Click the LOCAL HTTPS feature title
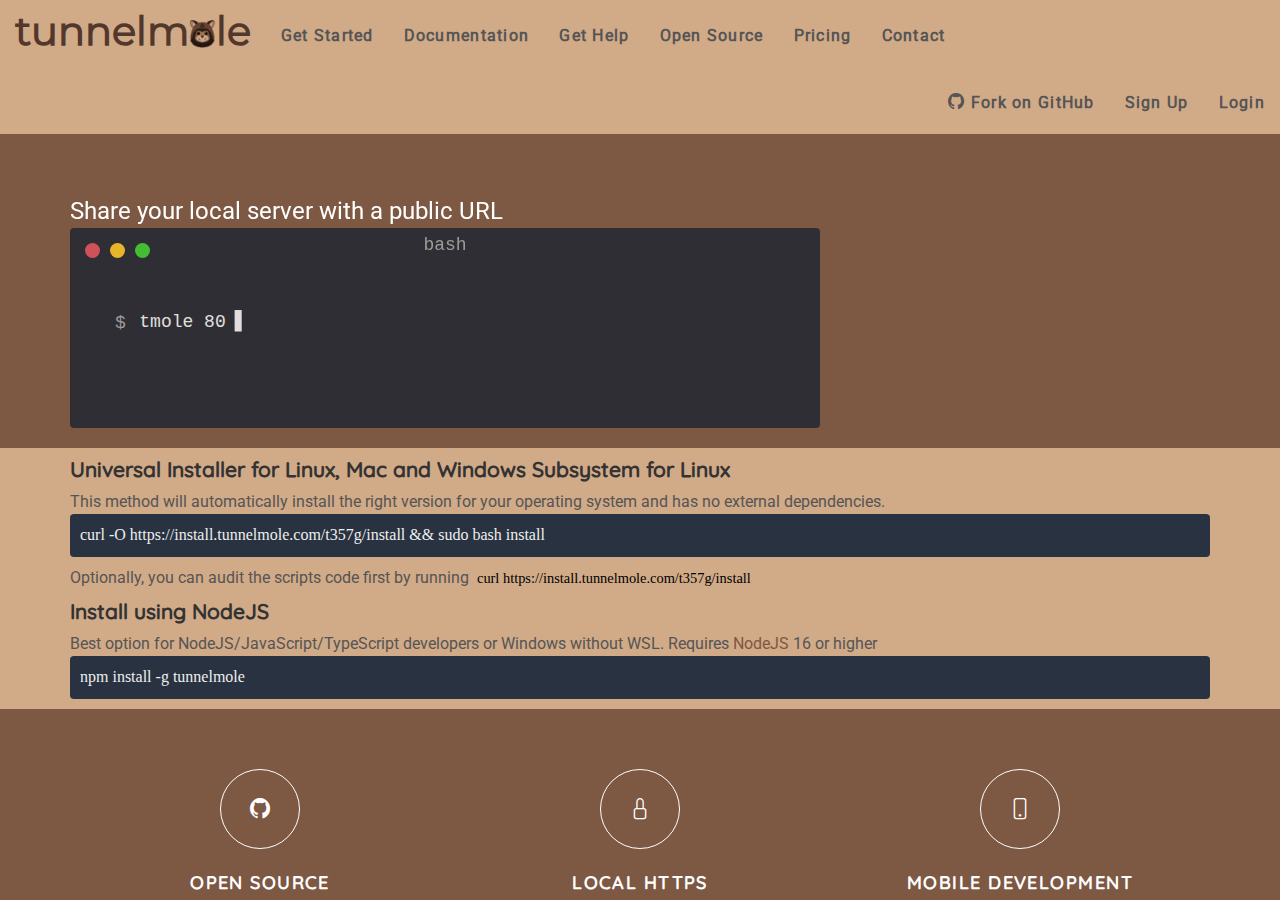 tap(640, 883)
